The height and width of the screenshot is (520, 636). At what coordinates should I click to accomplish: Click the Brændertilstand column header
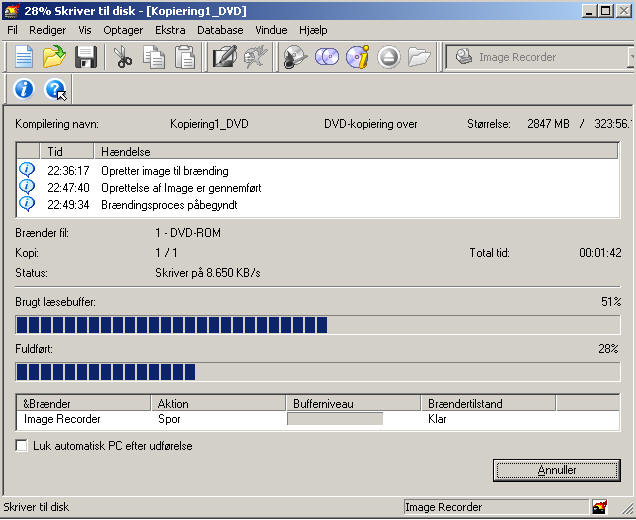click(x=488, y=403)
